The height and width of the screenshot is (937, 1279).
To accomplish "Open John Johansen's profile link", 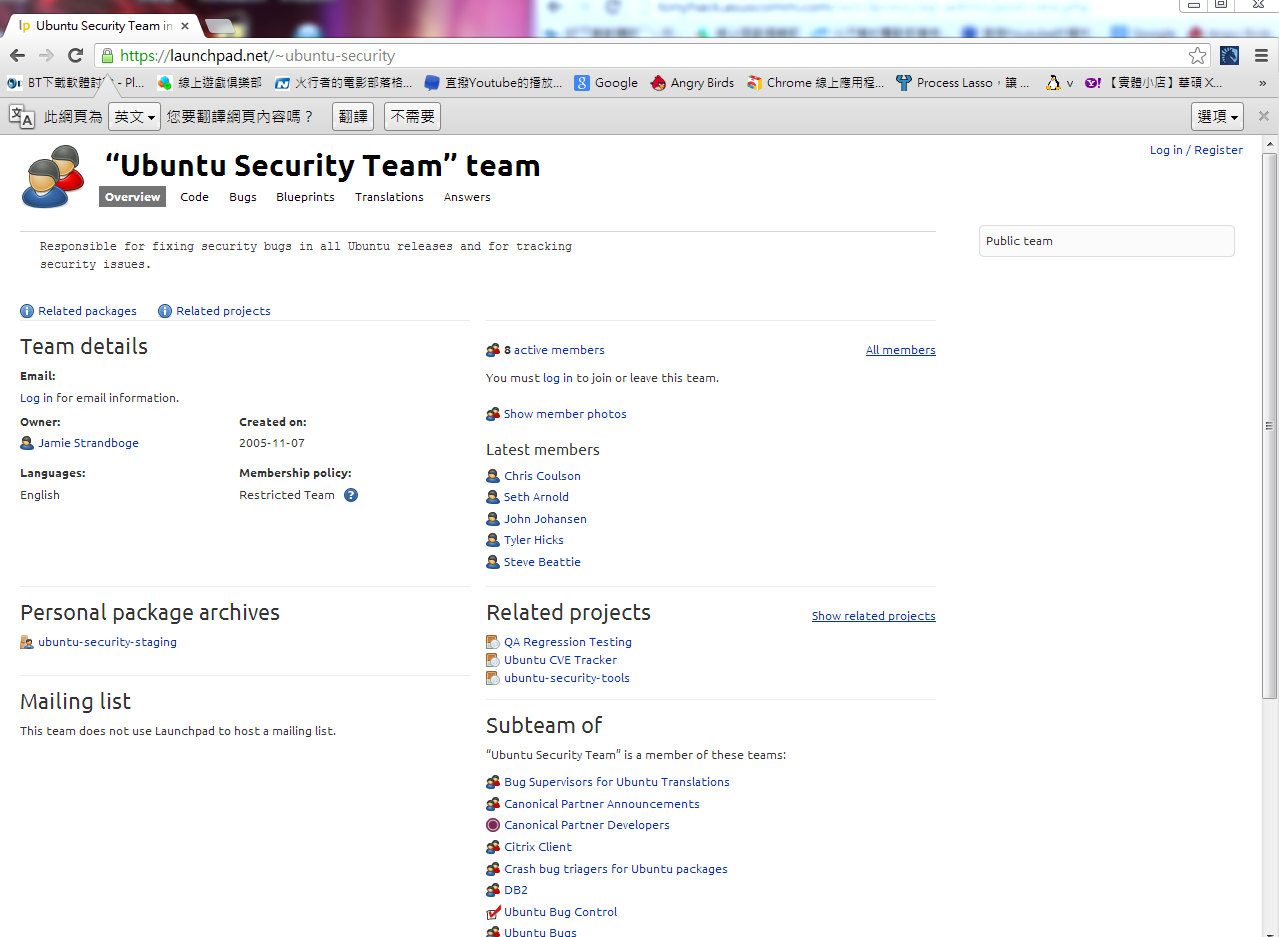I will click(545, 519).
